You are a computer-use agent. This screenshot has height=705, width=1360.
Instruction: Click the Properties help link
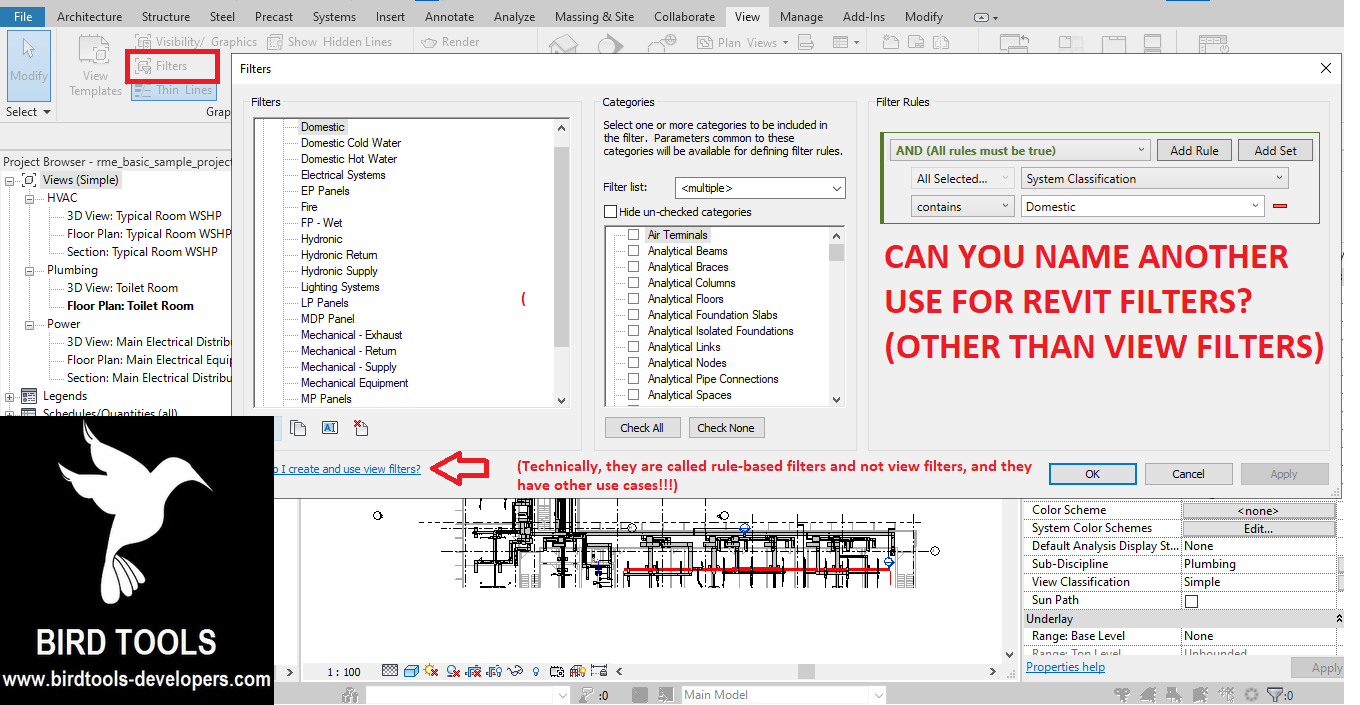click(x=1065, y=667)
